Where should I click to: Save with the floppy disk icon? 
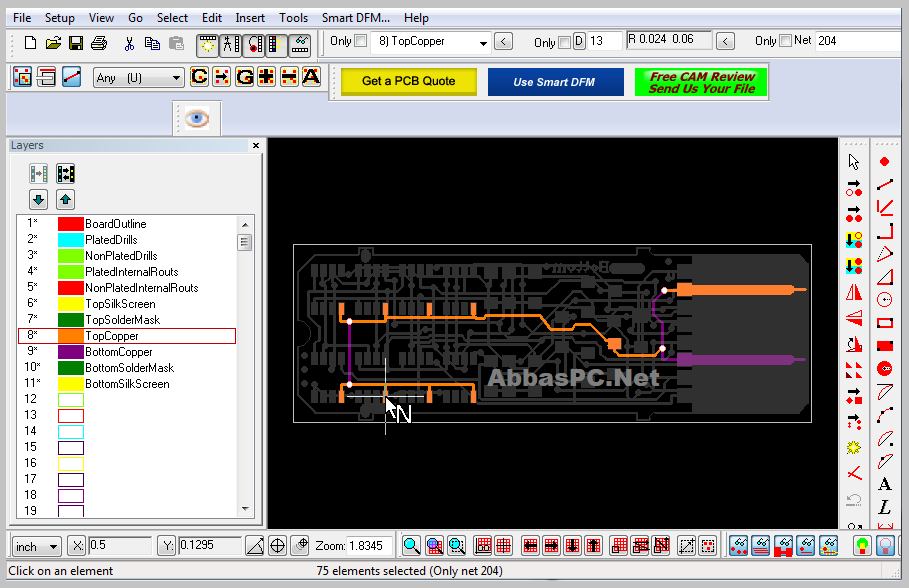76,43
